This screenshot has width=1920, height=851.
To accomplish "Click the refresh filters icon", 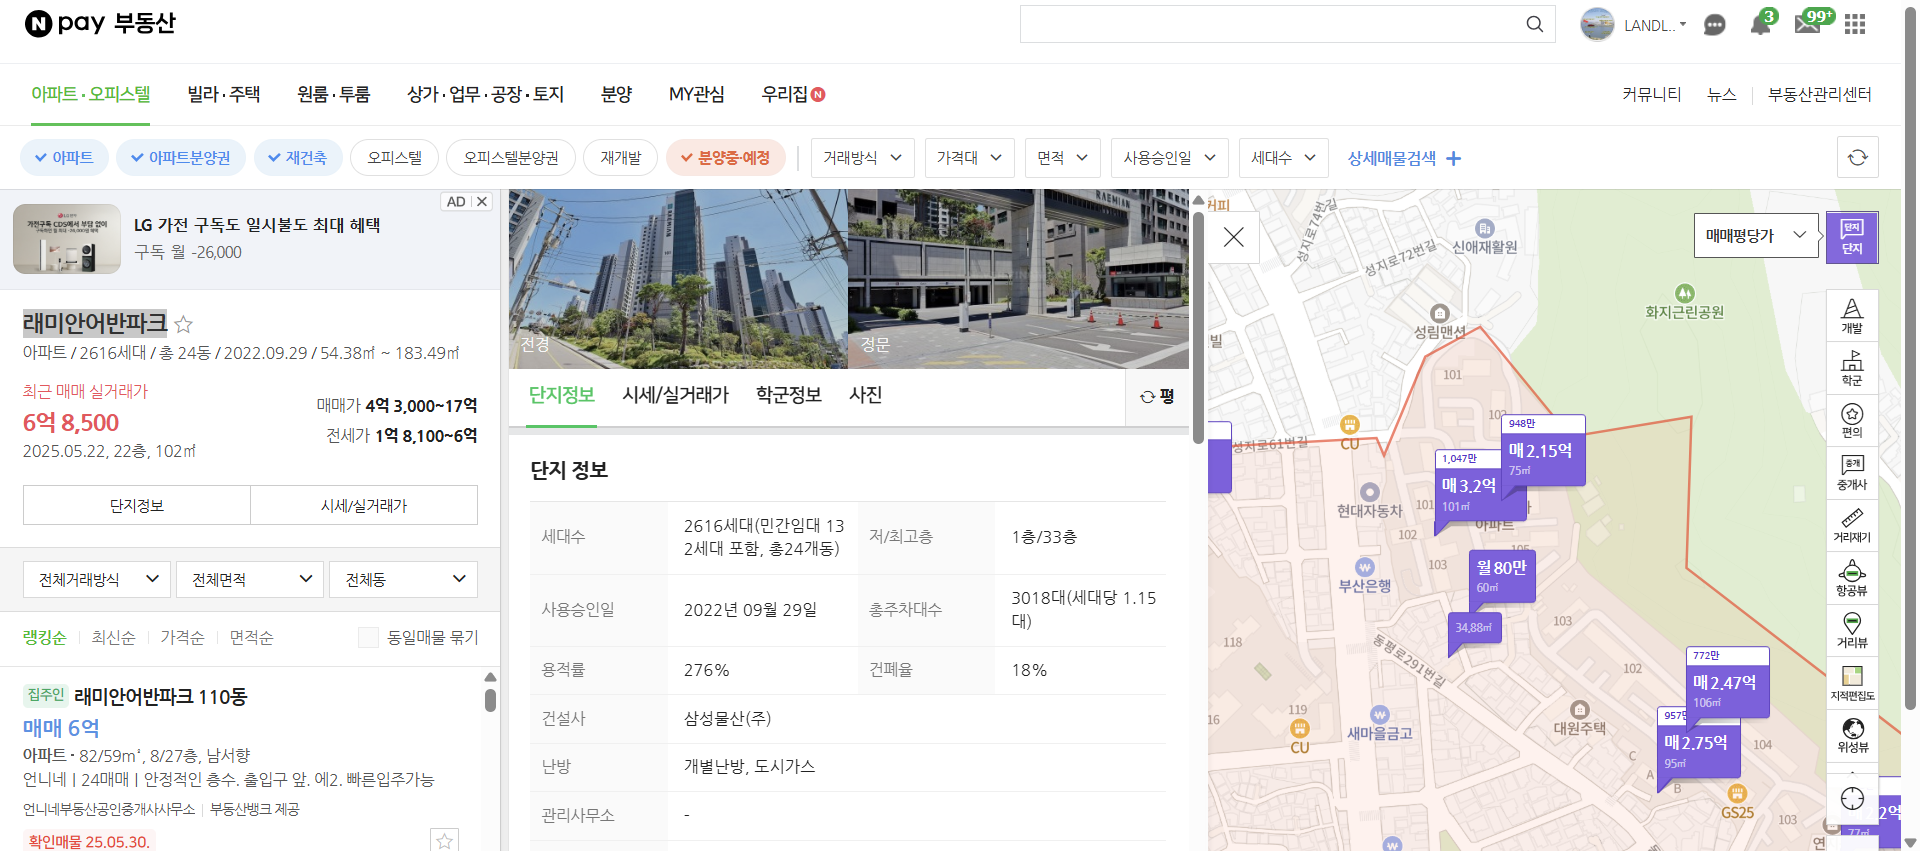I will click(1857, 157).
